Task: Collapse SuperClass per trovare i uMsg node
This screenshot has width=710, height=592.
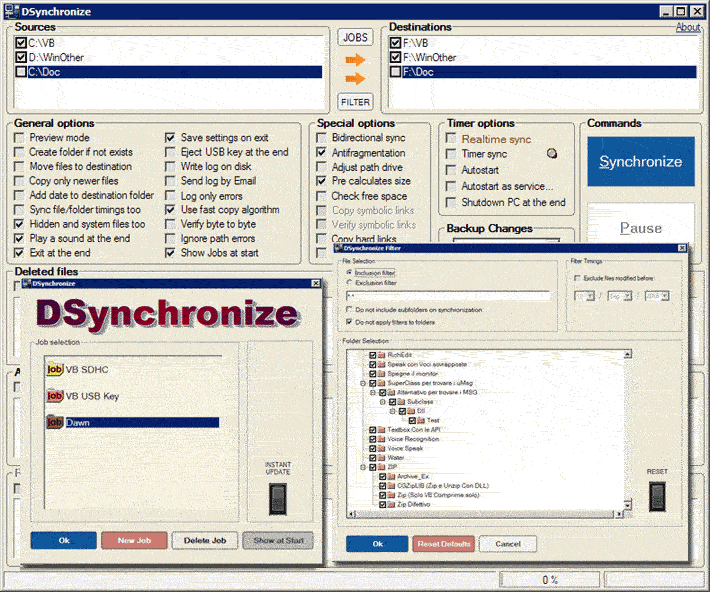Action: click(363, 383)
